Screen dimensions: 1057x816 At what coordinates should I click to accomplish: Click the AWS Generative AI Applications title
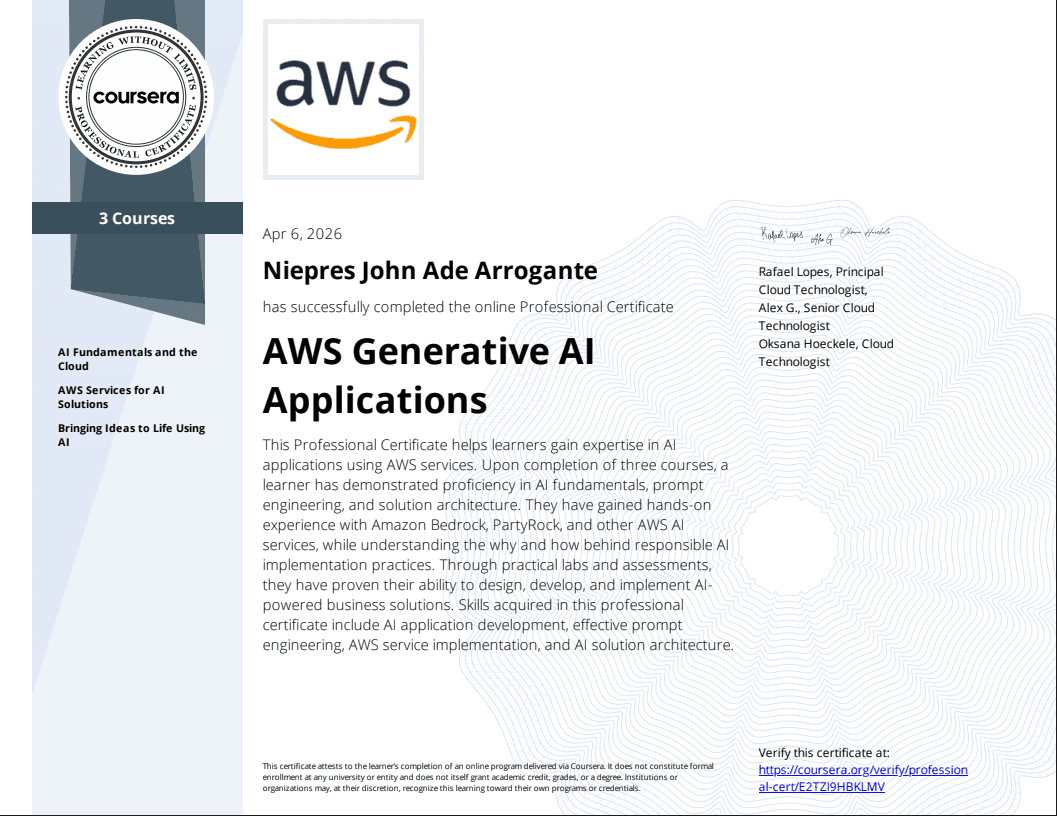click(x=428, y=375)
